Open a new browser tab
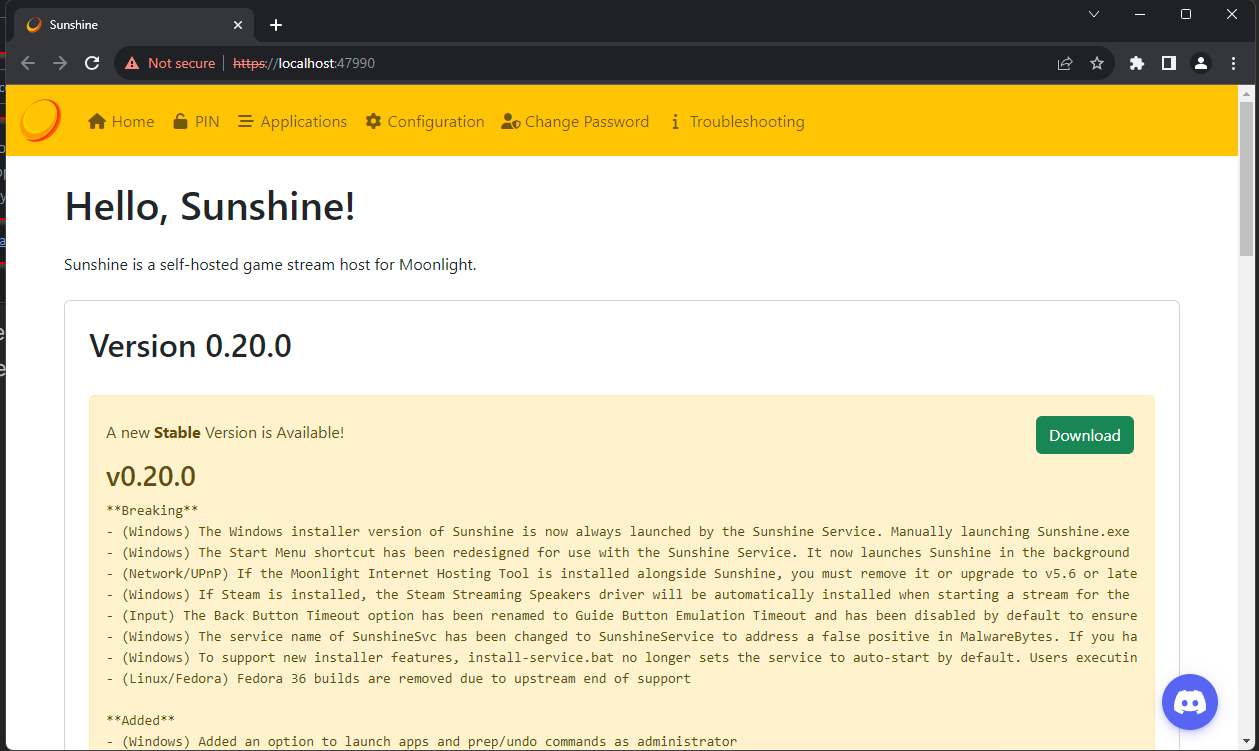This screenshot has width=1259, height=751. click(x=276, y=25)
